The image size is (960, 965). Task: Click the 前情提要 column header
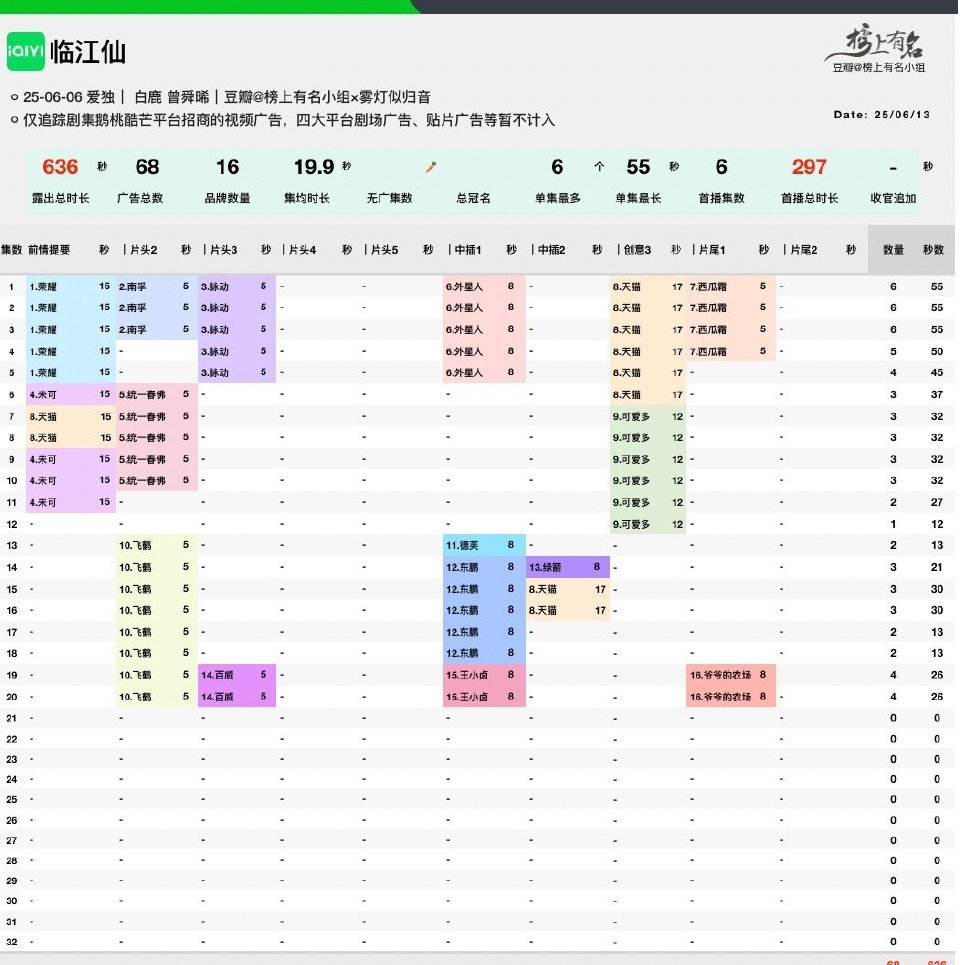[49, 250]
